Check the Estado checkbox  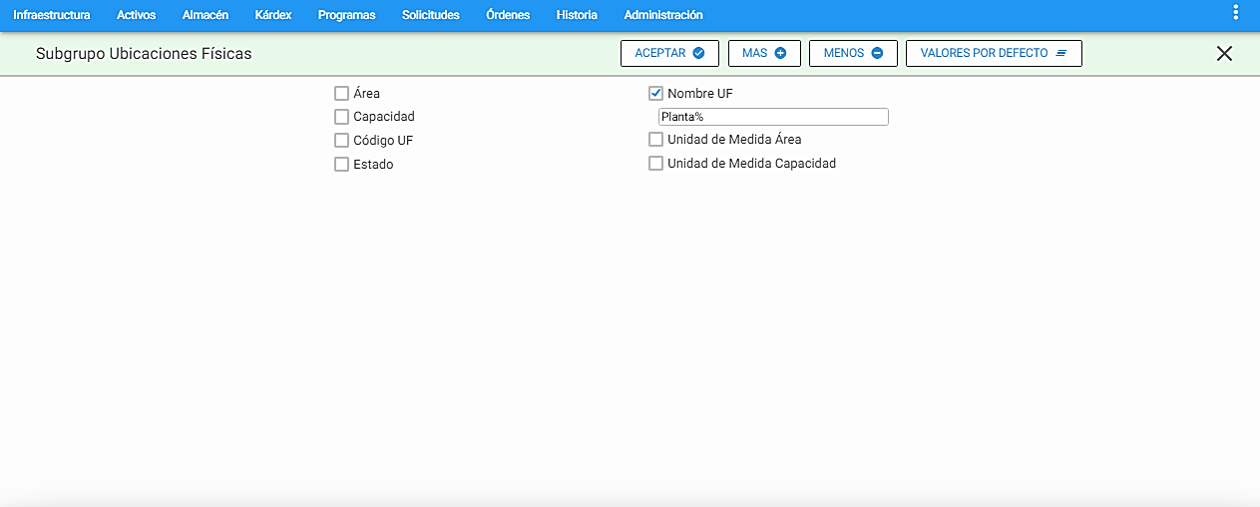[342, 164]
